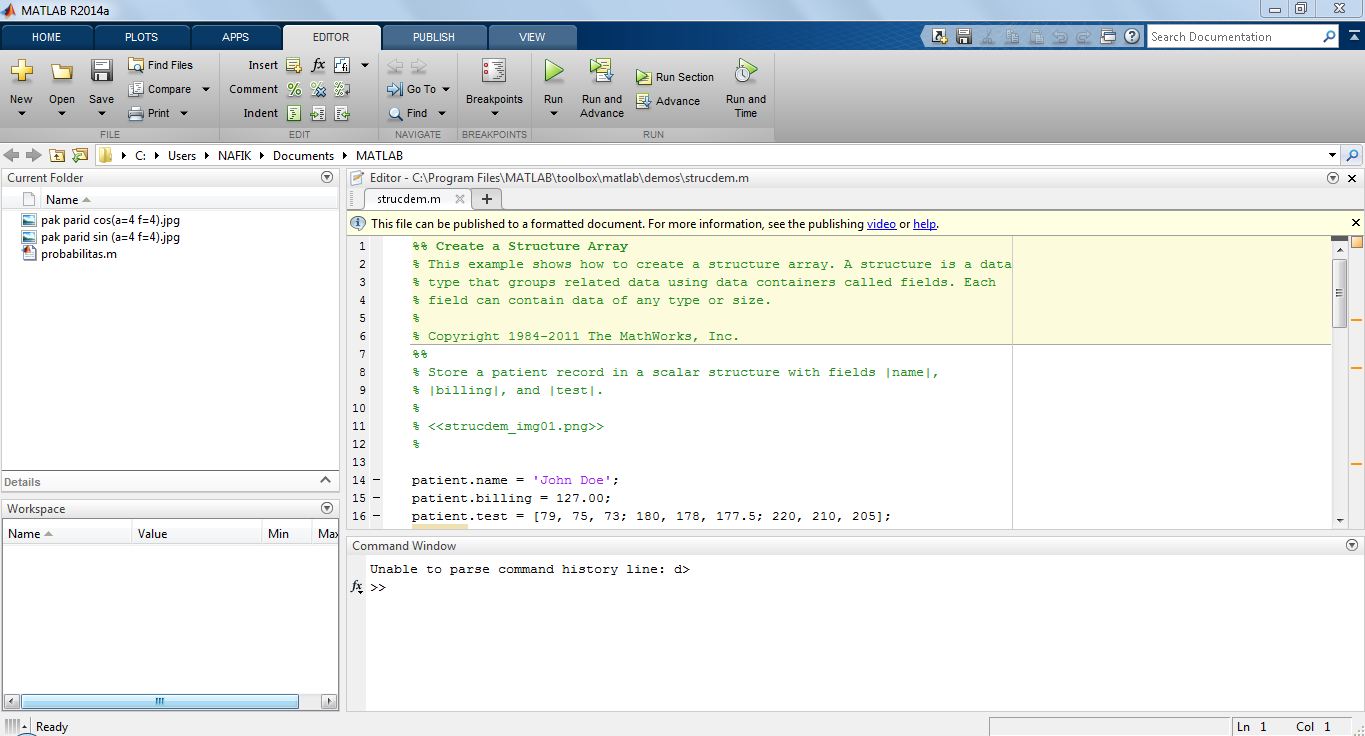Switch to the APPS tab
Screen dimensions: 1365x736
click(235, 37)
